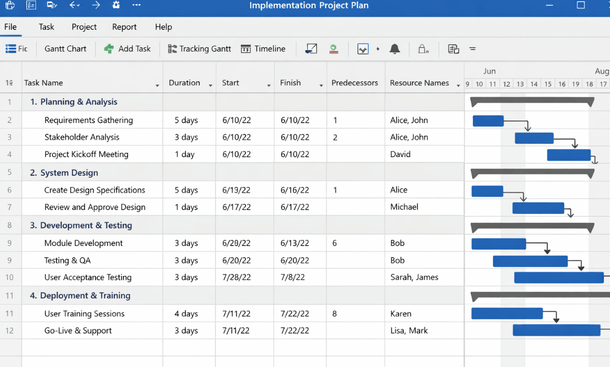Click the app logo icon in title bar
The image size is (610, 367).
tap(10, 5)
